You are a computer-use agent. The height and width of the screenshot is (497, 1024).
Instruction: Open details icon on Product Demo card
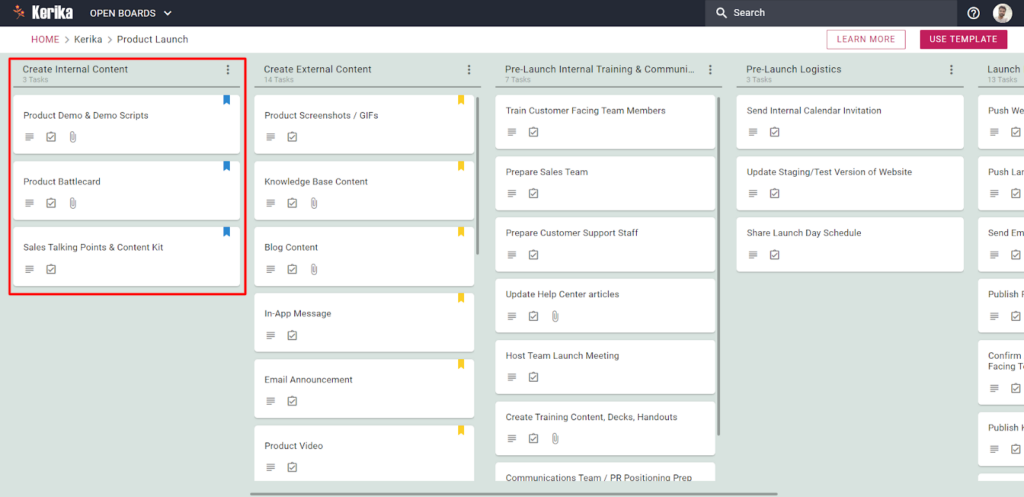pyautogui.click(x=29, y=137)
